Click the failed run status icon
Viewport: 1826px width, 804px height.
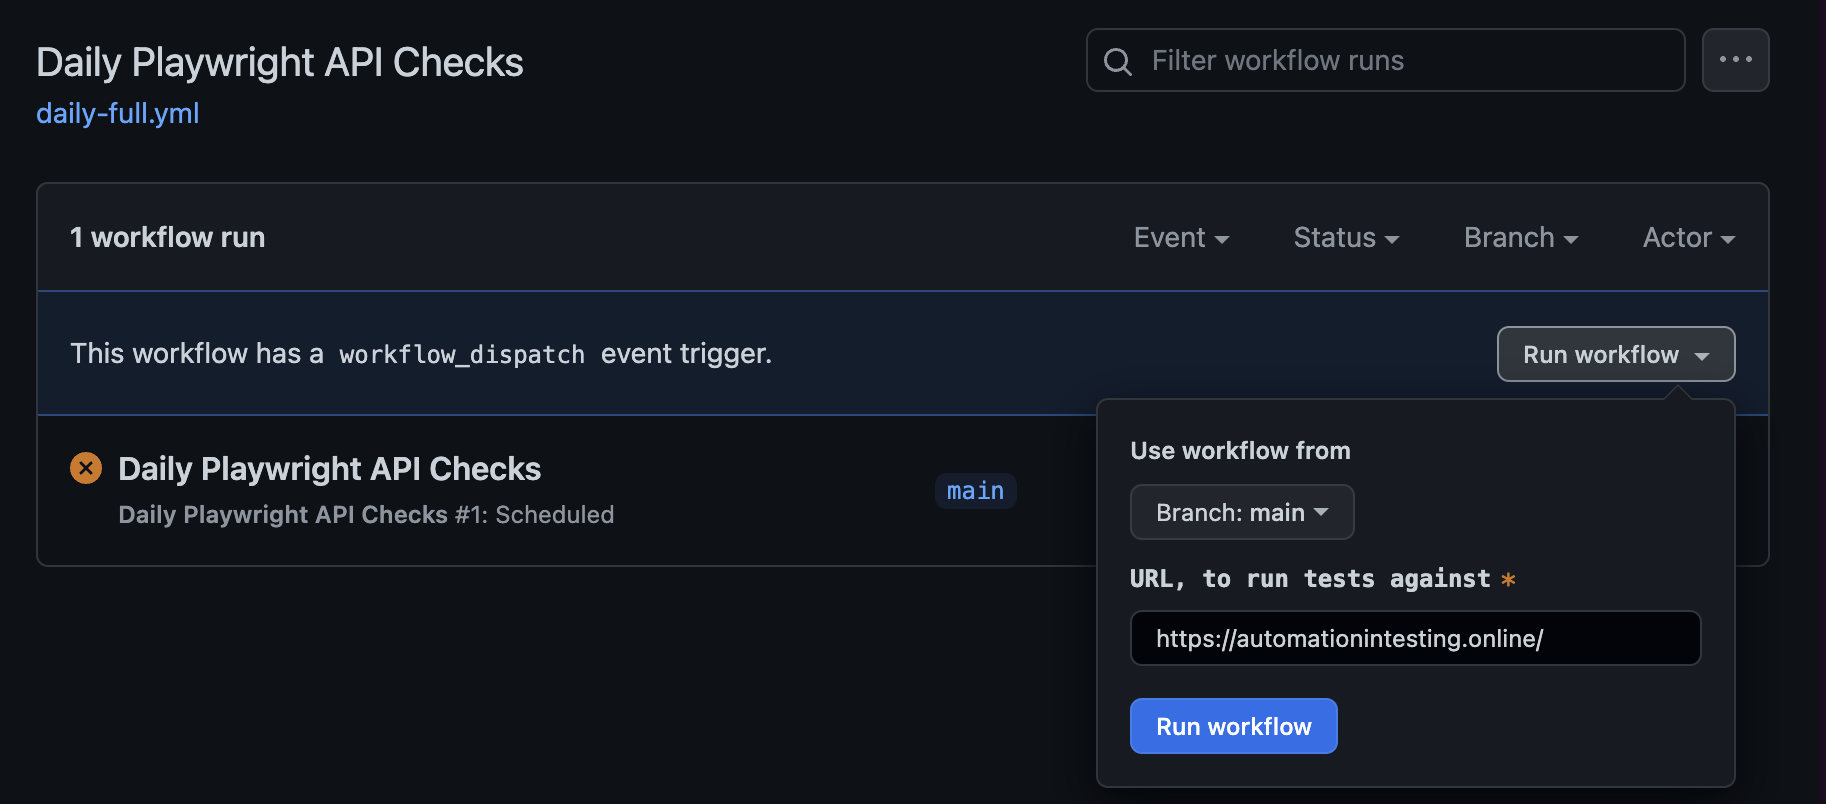(86, 468)
